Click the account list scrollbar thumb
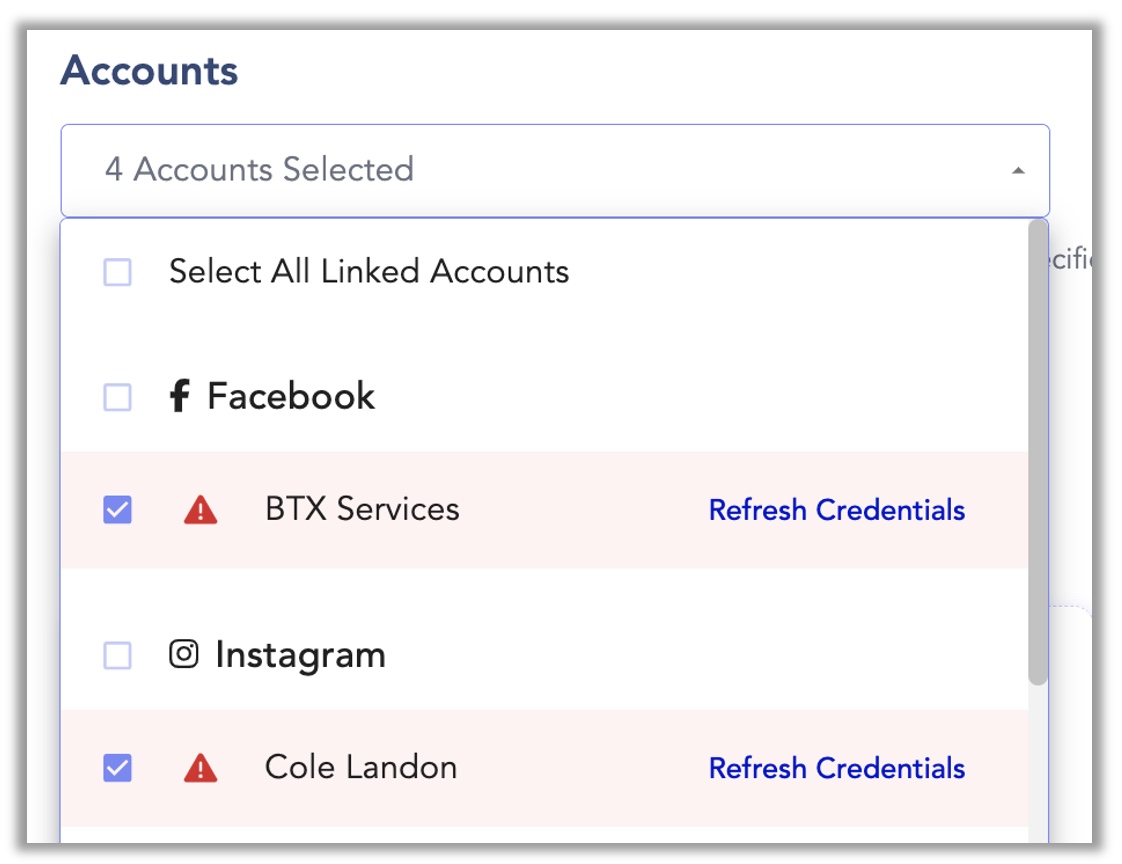The height and width of the screenshot is (864, 1122). coord(1038,452)
